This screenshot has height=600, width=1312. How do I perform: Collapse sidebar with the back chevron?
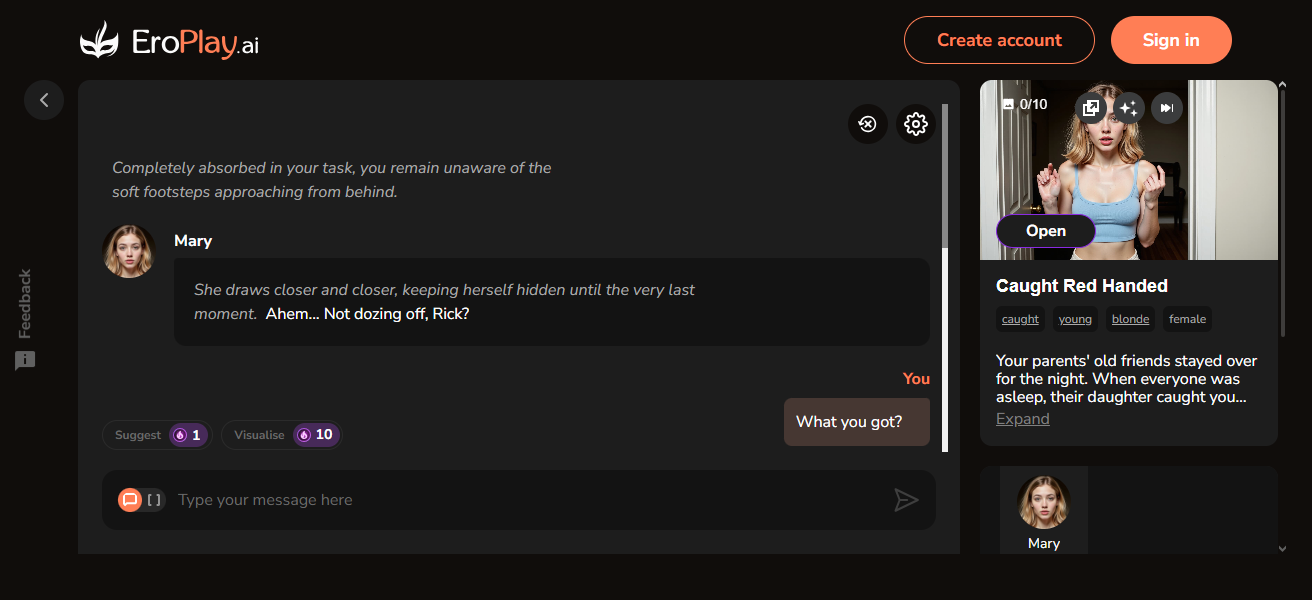[x=44, y=100]
